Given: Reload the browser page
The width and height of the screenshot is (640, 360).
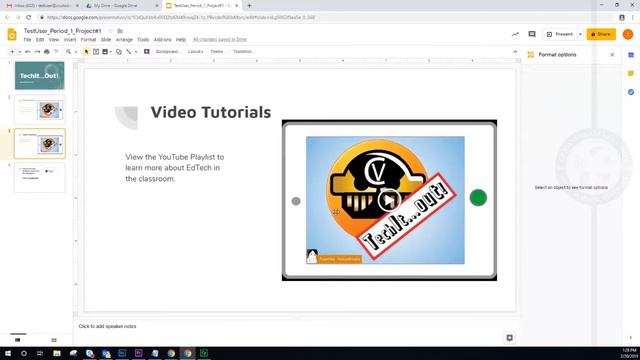Looking at the screenshot, I should pos(29,18).
